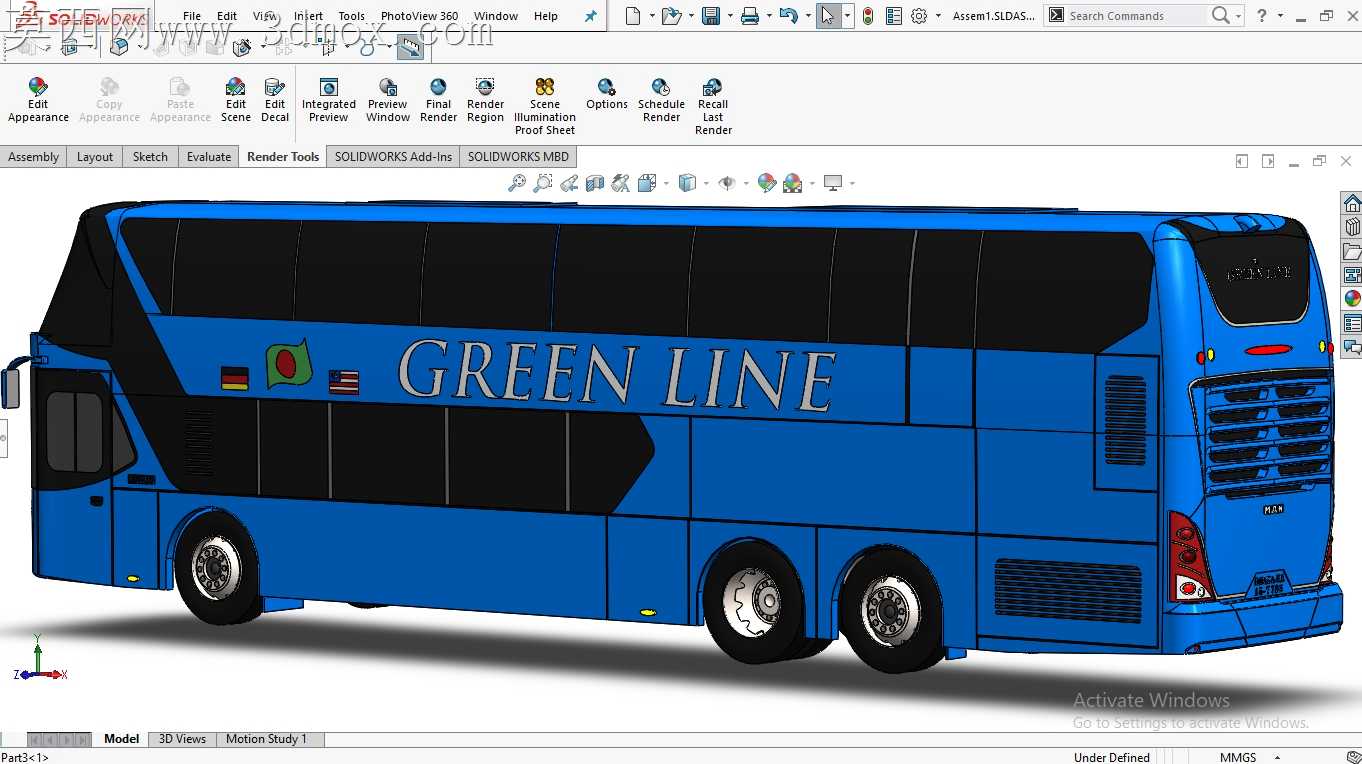Click the Zoom to Fit icon
1362x764 pixels.
[517, 183]
